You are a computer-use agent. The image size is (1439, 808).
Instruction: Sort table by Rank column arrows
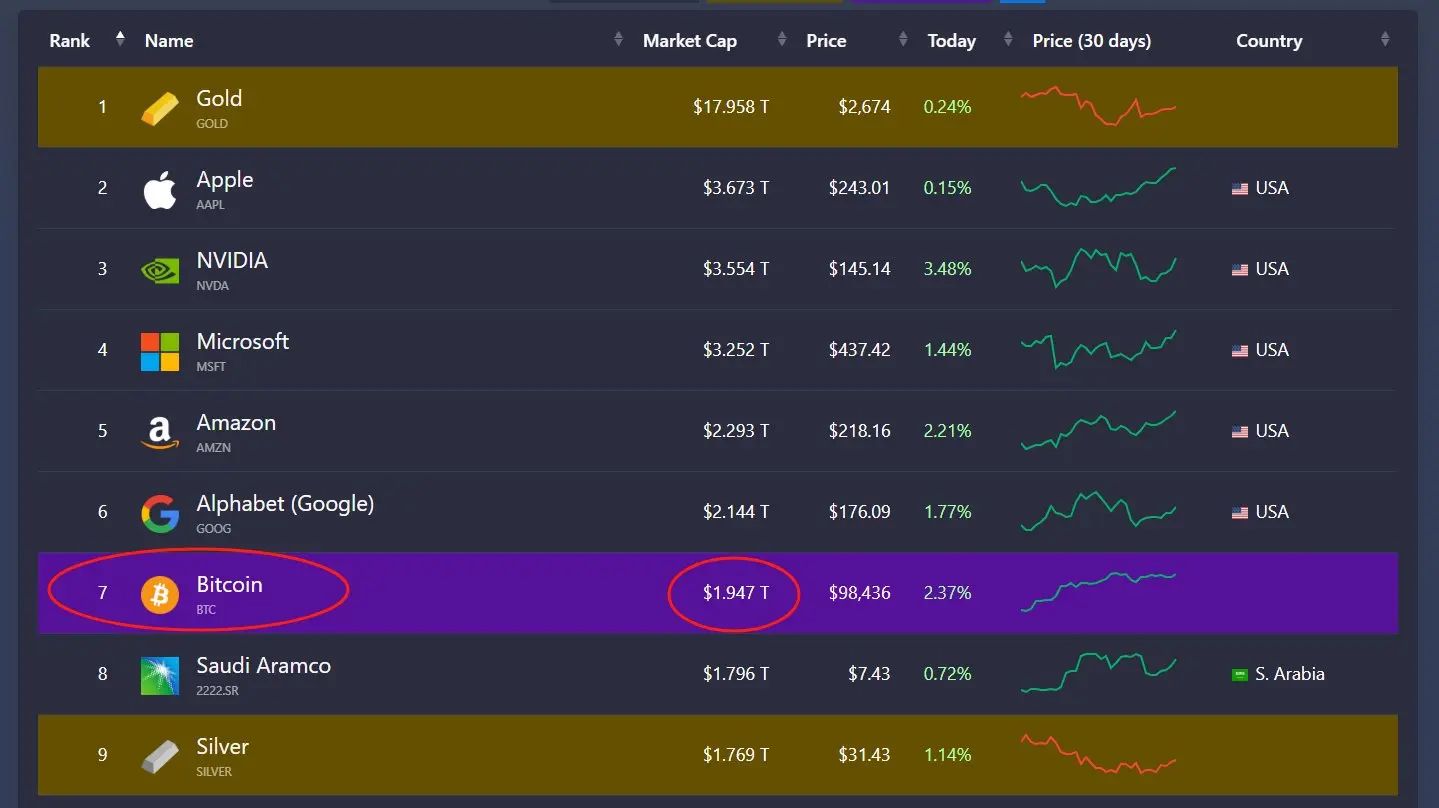[121, 39]
